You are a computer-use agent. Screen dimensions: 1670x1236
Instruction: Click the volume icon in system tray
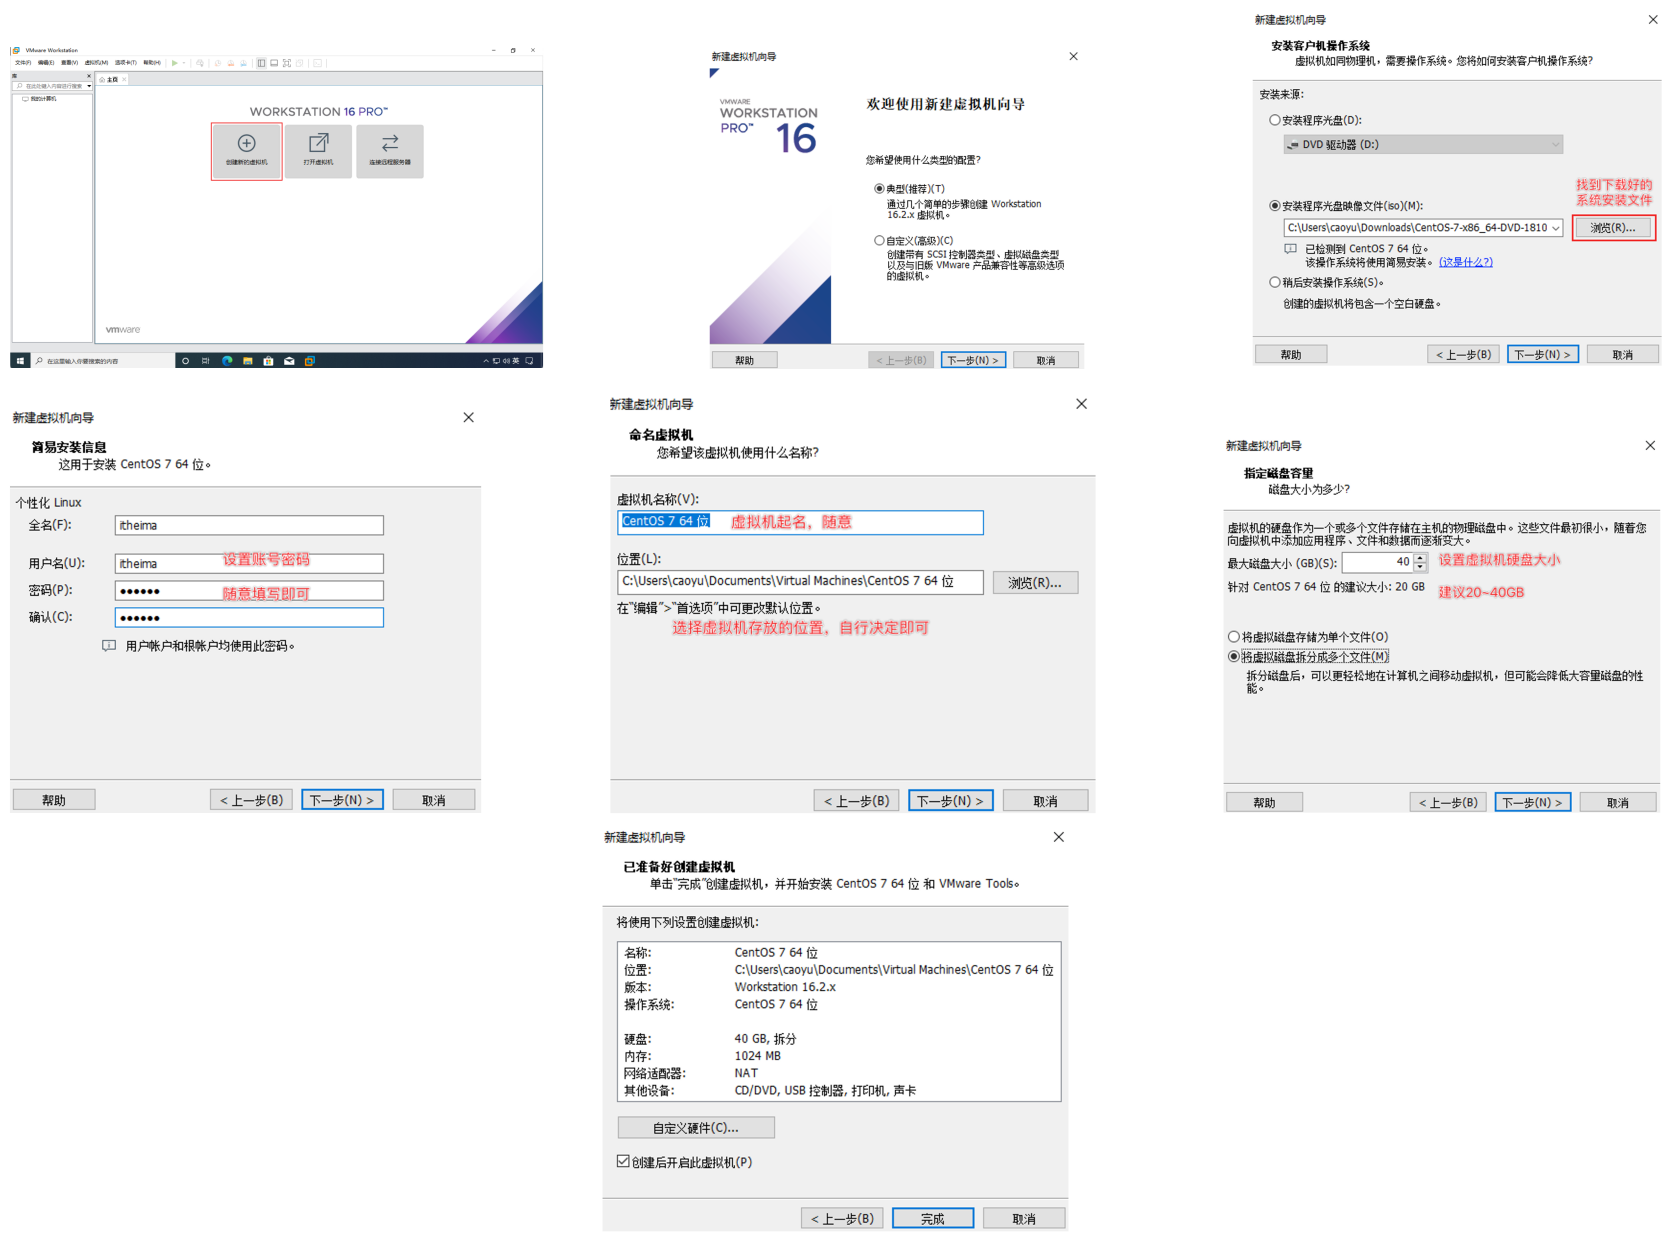click(506, 361)
